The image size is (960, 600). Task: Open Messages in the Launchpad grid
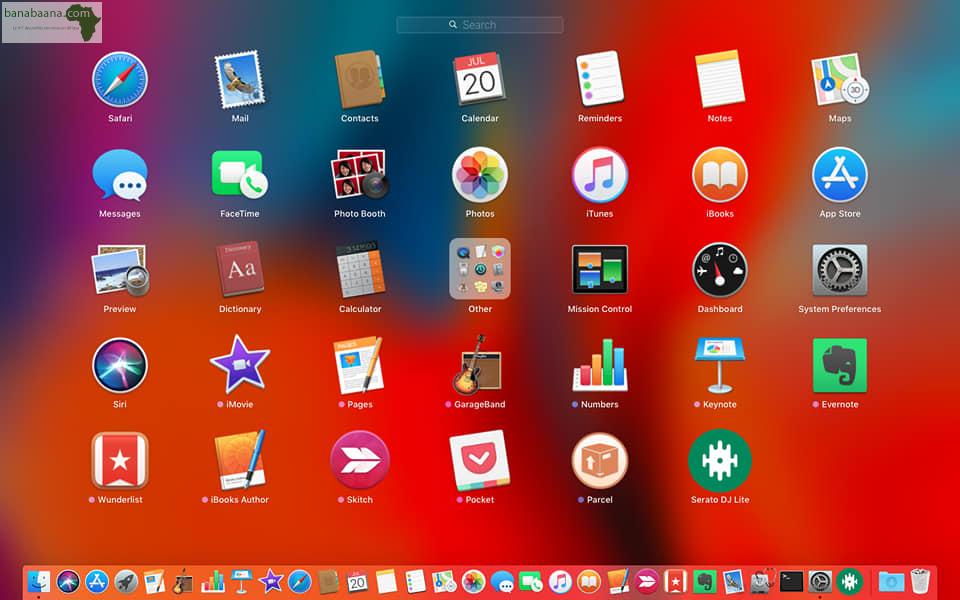coord(120,175)
